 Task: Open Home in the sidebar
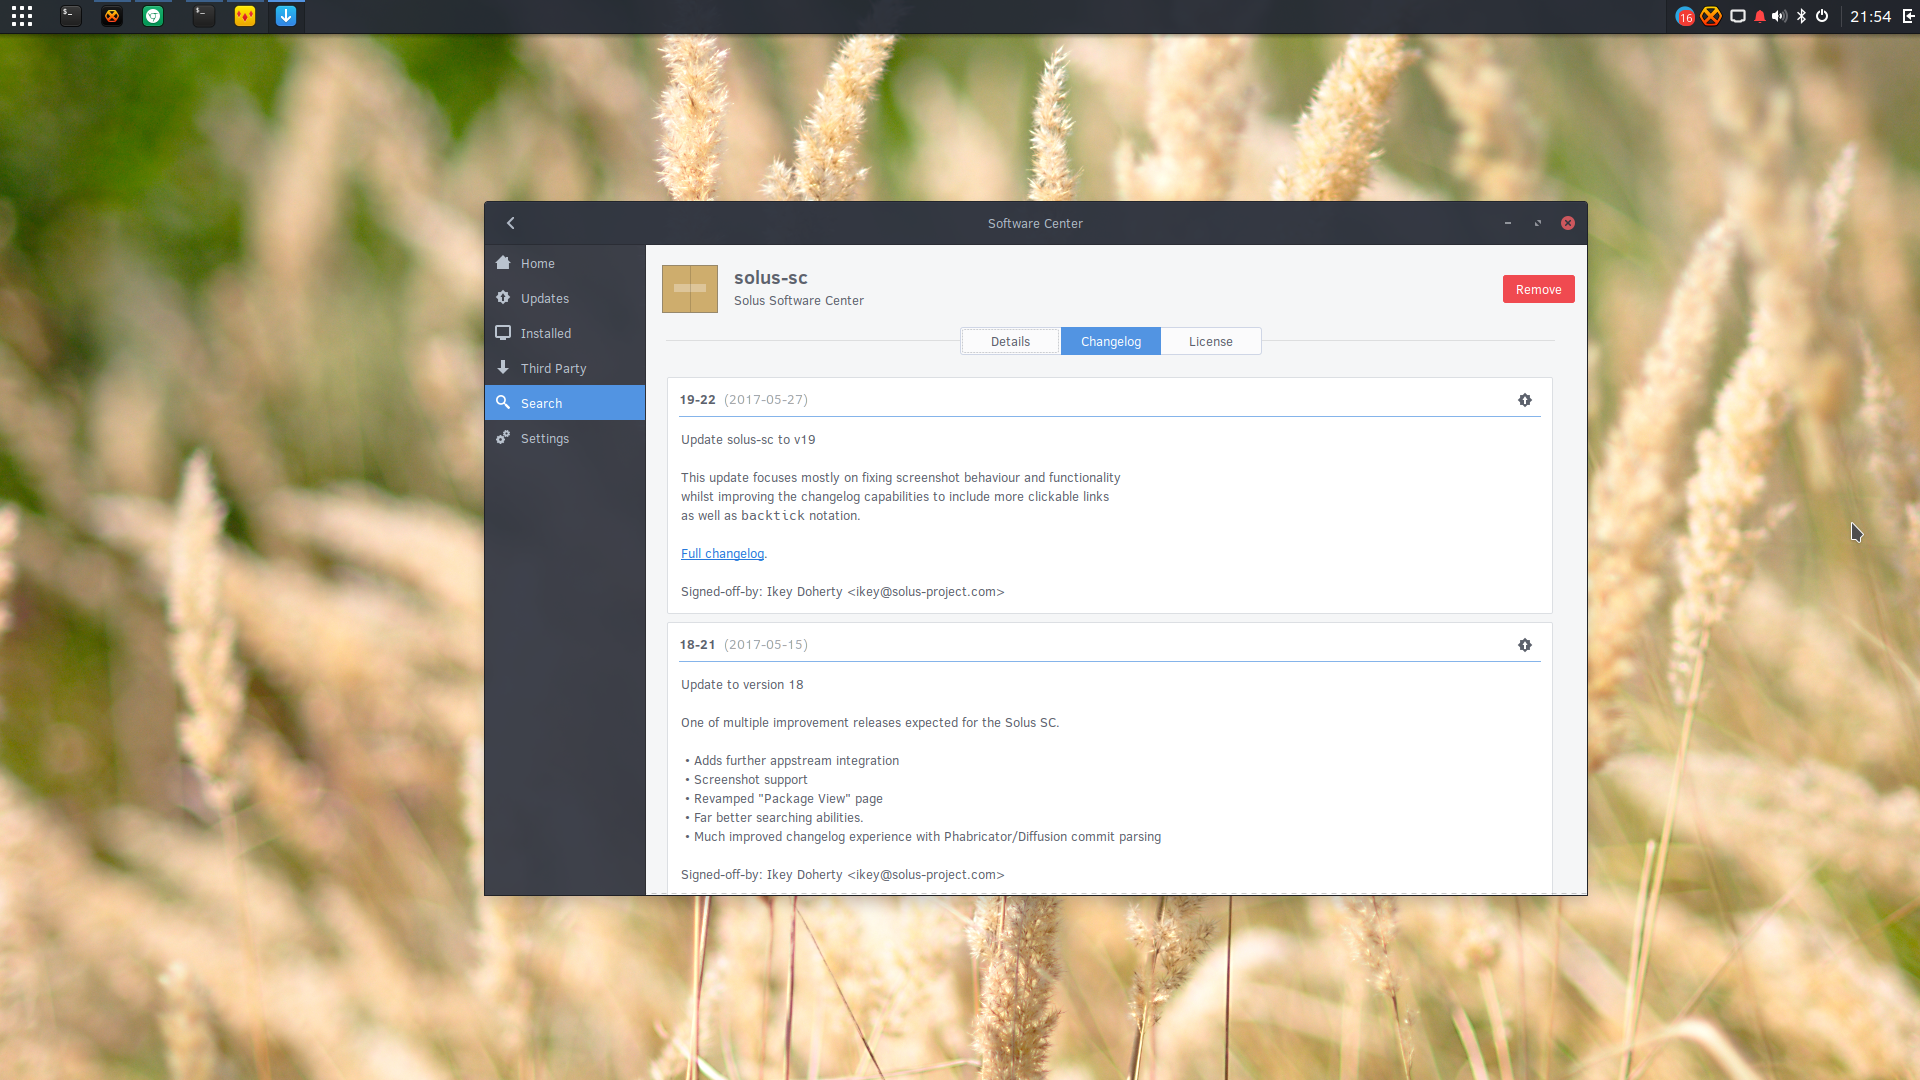coord(565,263)
